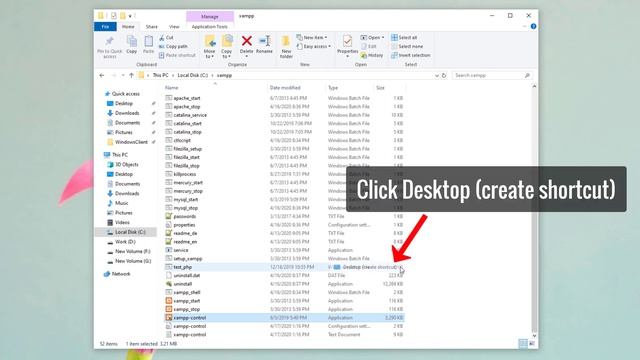Switch to the Share ribbon tab
The width and height of the screenshot is (640, 360).
(x=151, y=27)
